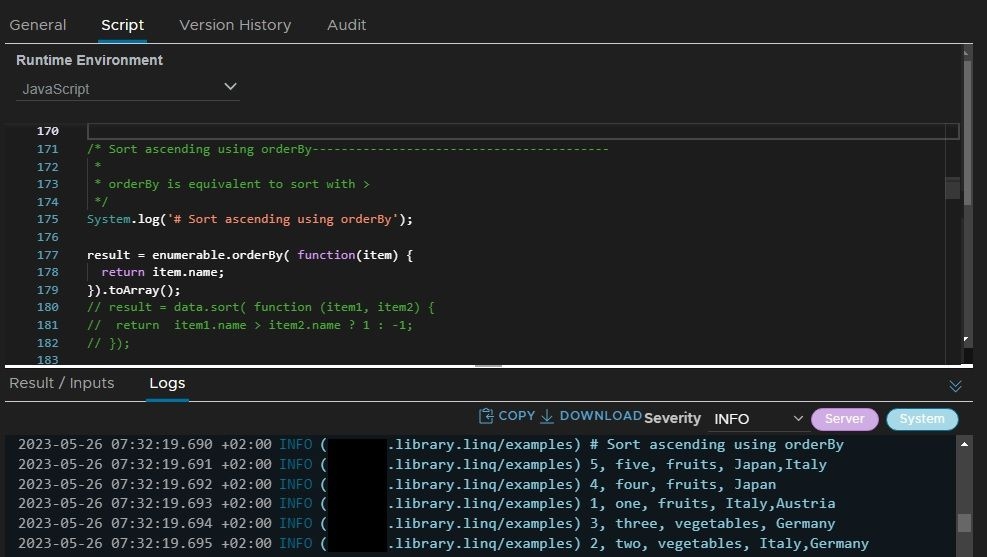Click the panel splitter handle above the Logs tab
987x557 pixels.
488,365
